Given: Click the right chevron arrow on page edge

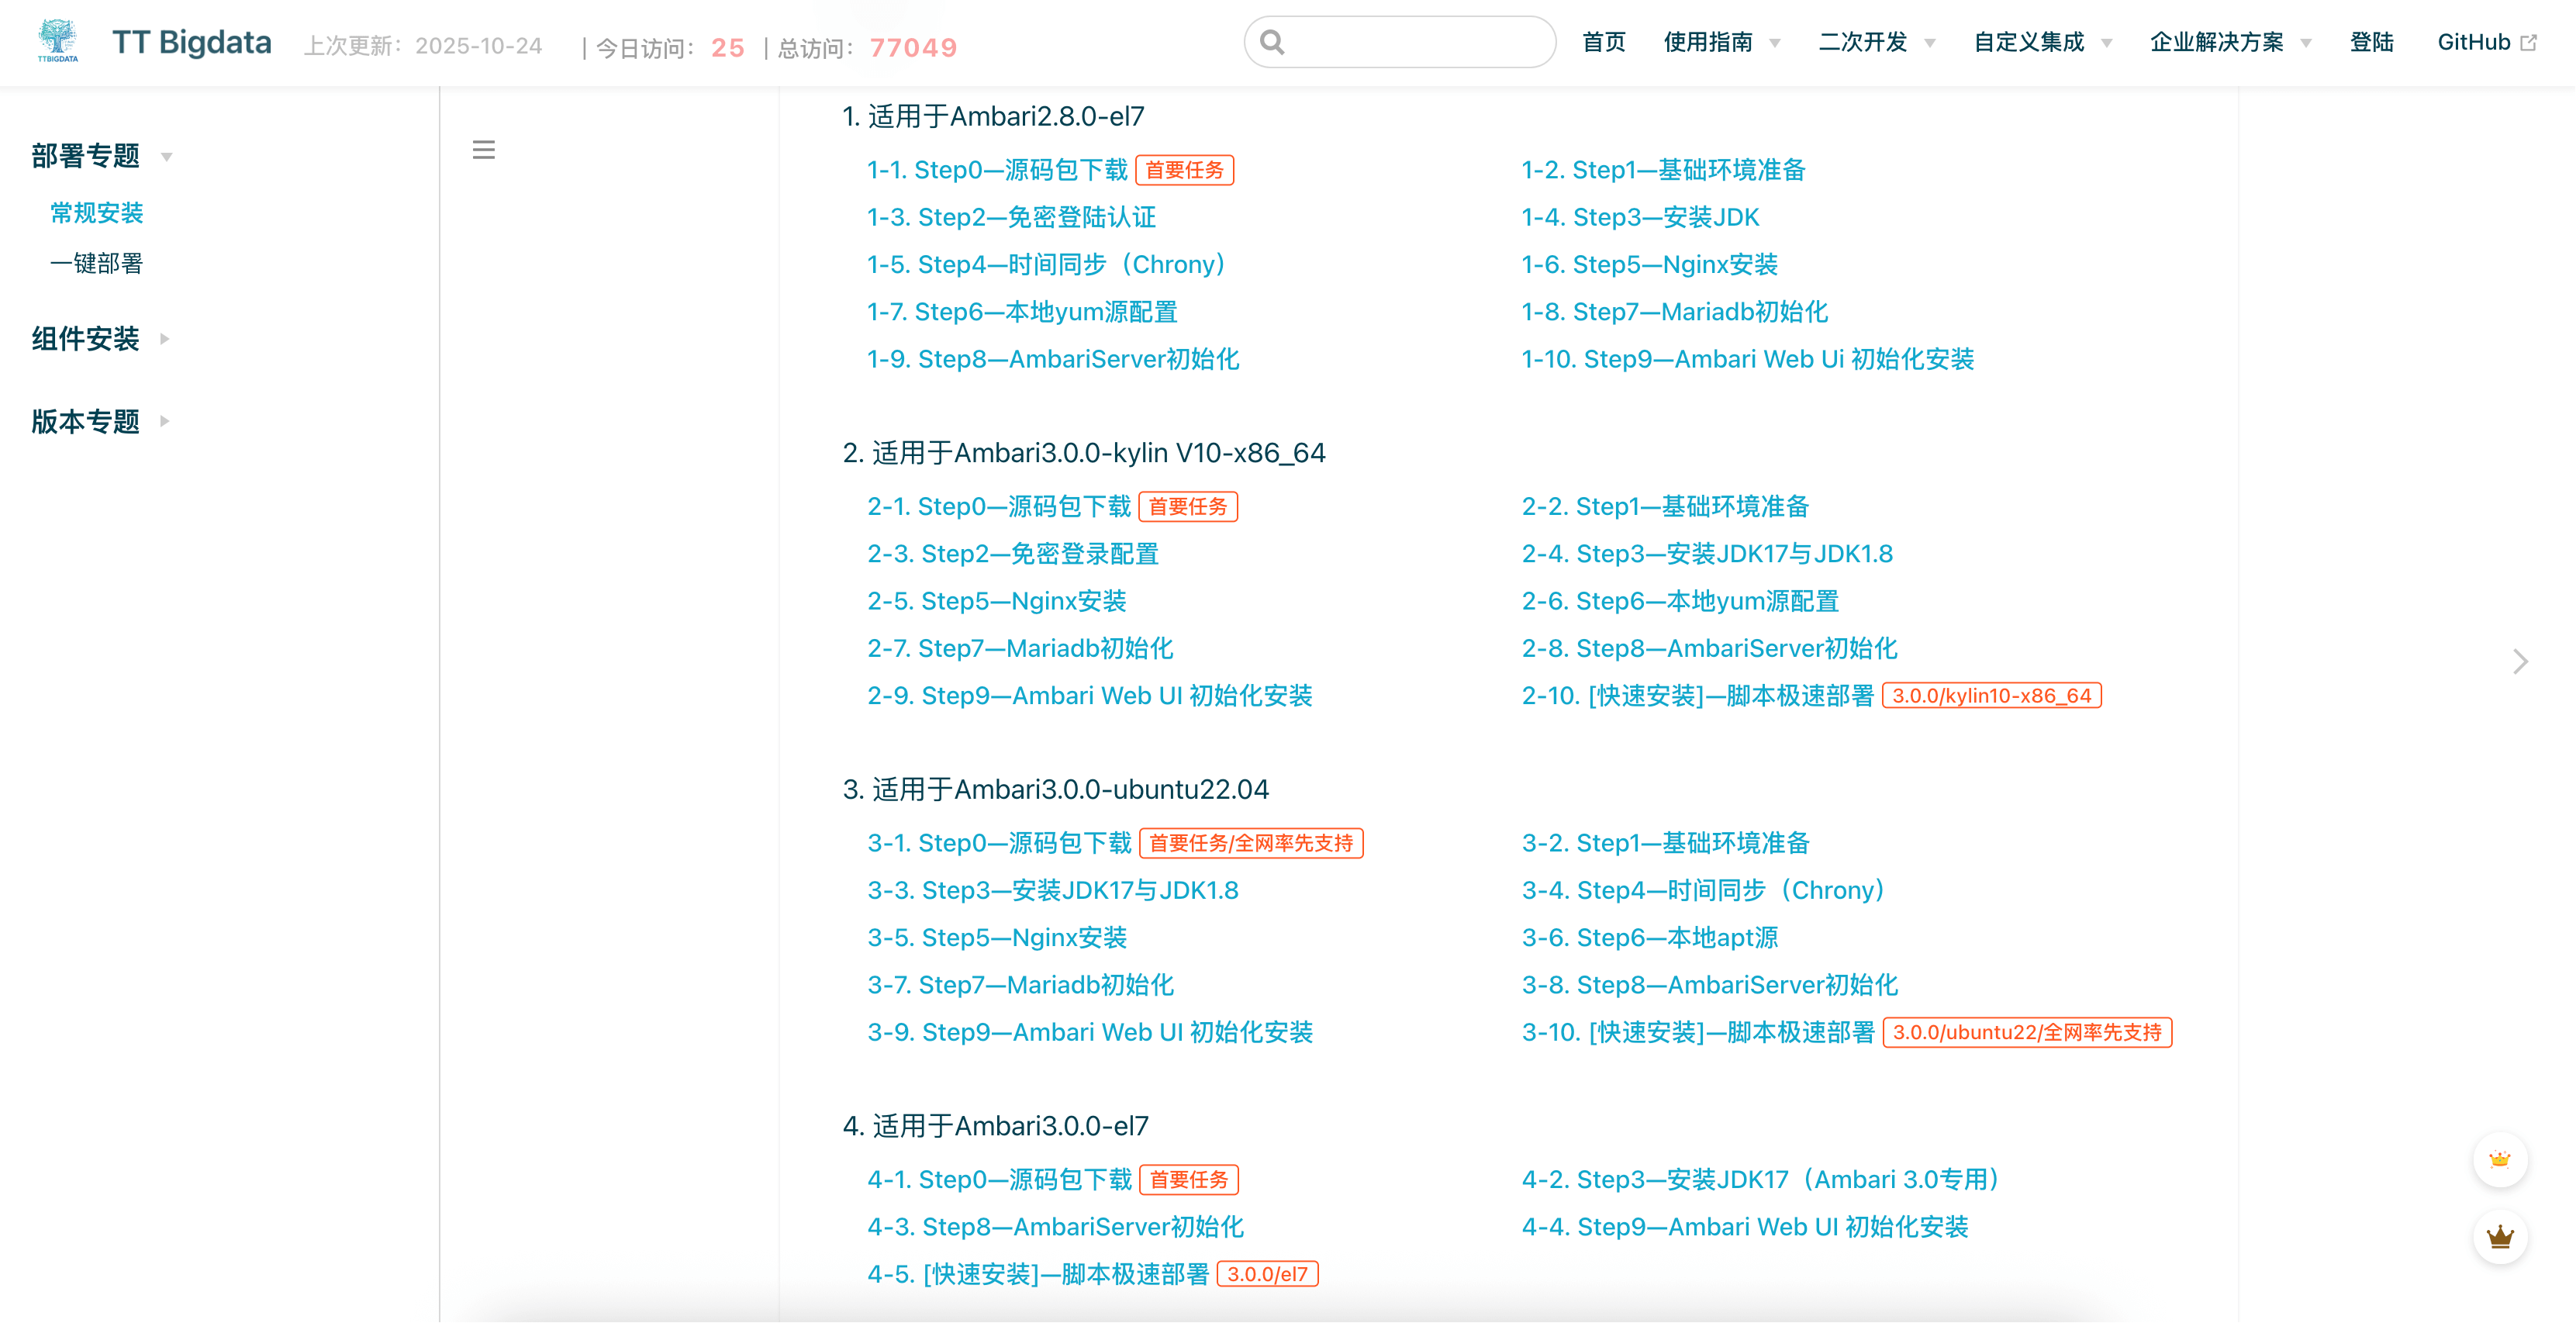Looking at the screenshot, I should pos(2520,661).
